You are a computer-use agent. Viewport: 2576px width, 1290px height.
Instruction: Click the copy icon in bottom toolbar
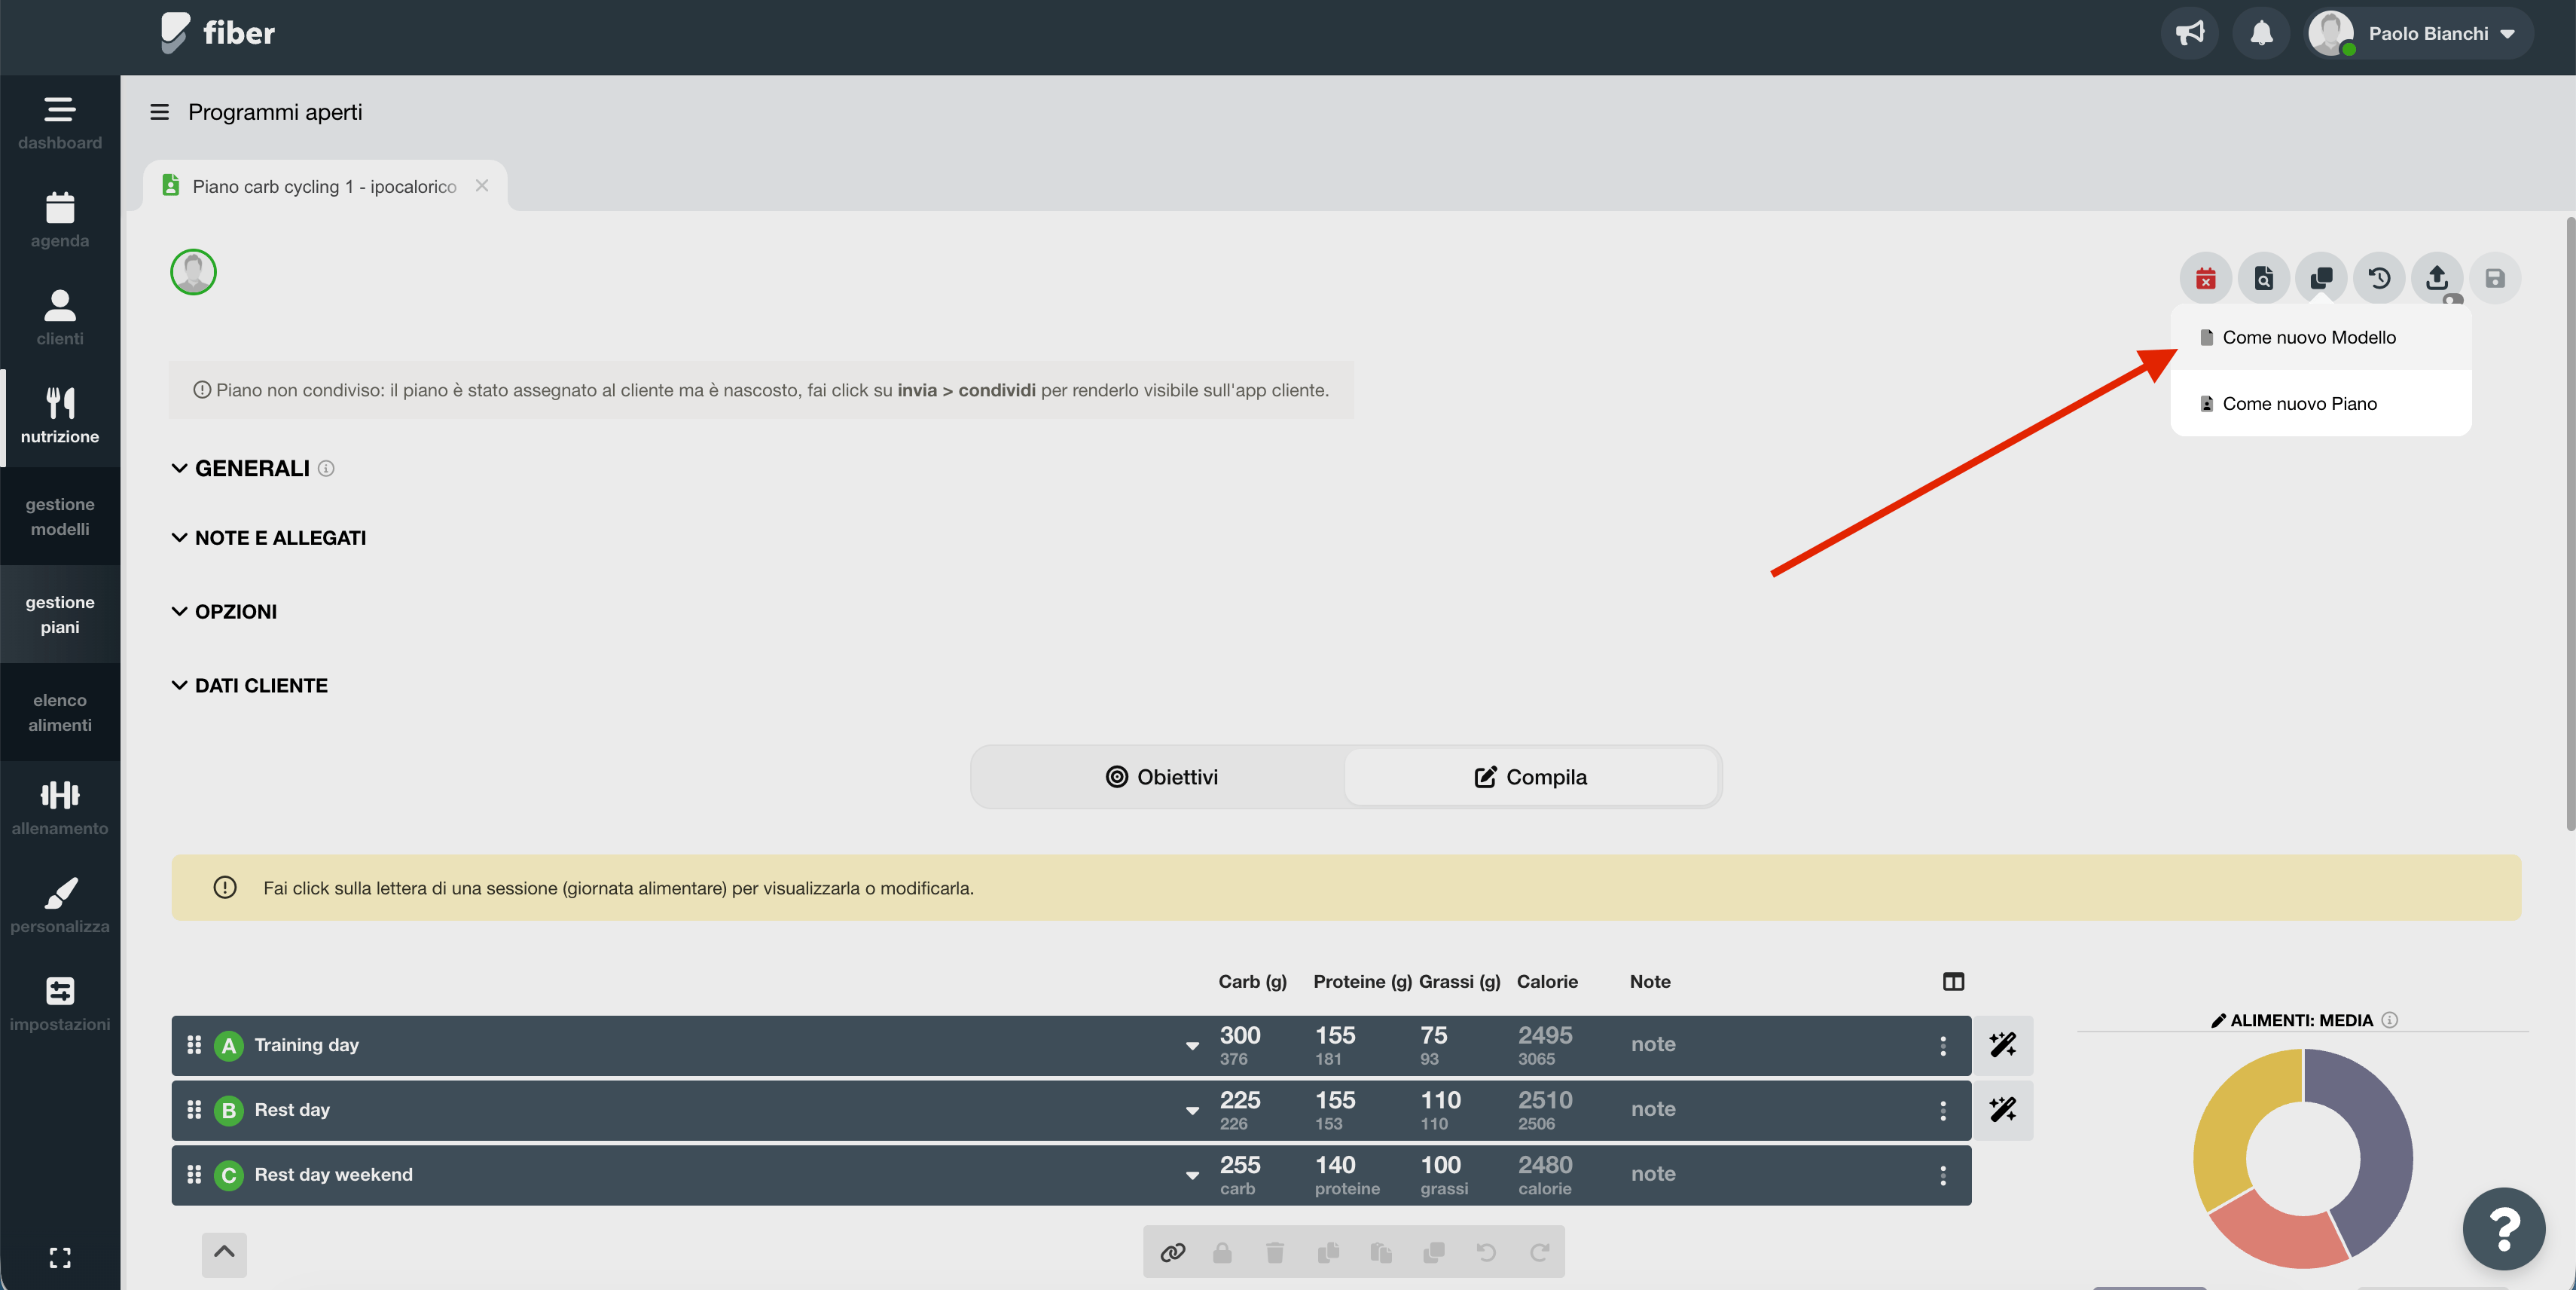(x=1328, y=1252)
